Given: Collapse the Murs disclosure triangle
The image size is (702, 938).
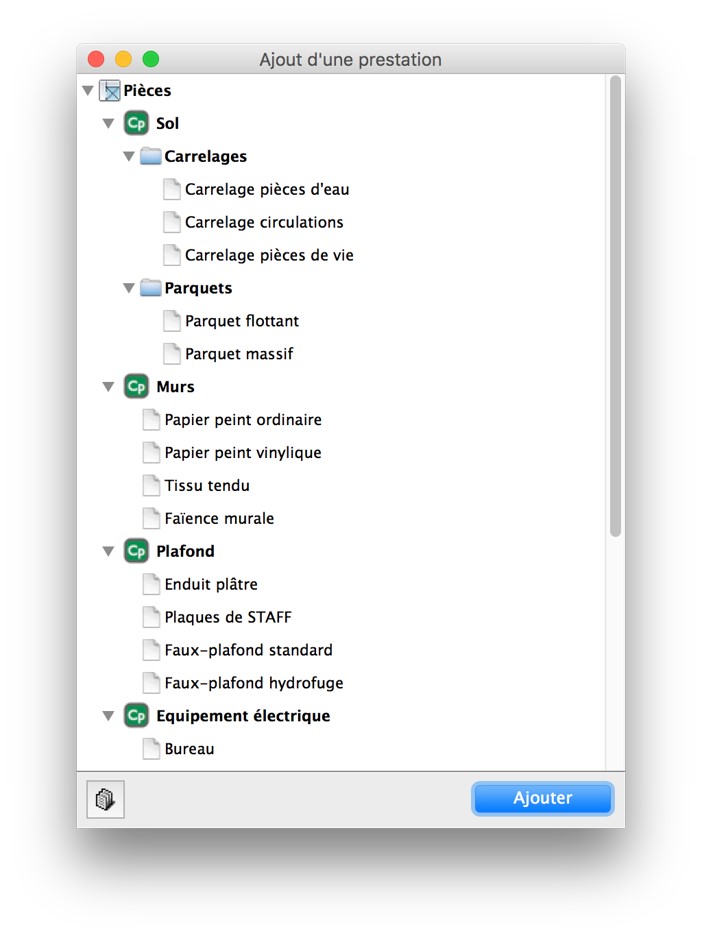Looking at the screenshot, I should 108,387.
